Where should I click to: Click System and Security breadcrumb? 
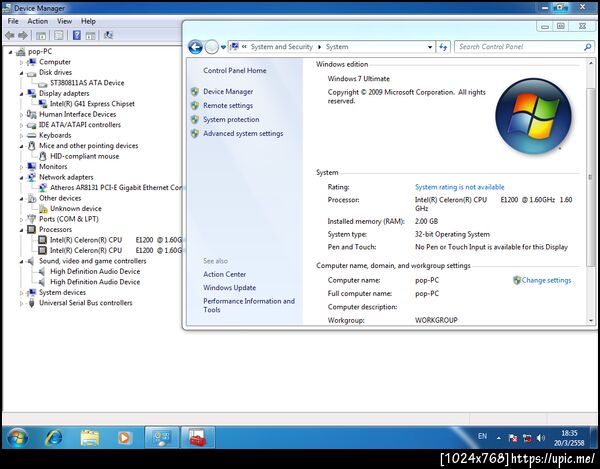282,47
